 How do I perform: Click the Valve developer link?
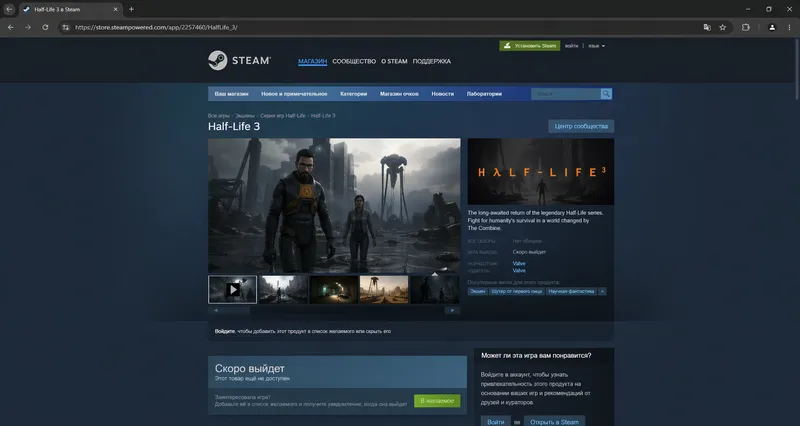[519, 263]
